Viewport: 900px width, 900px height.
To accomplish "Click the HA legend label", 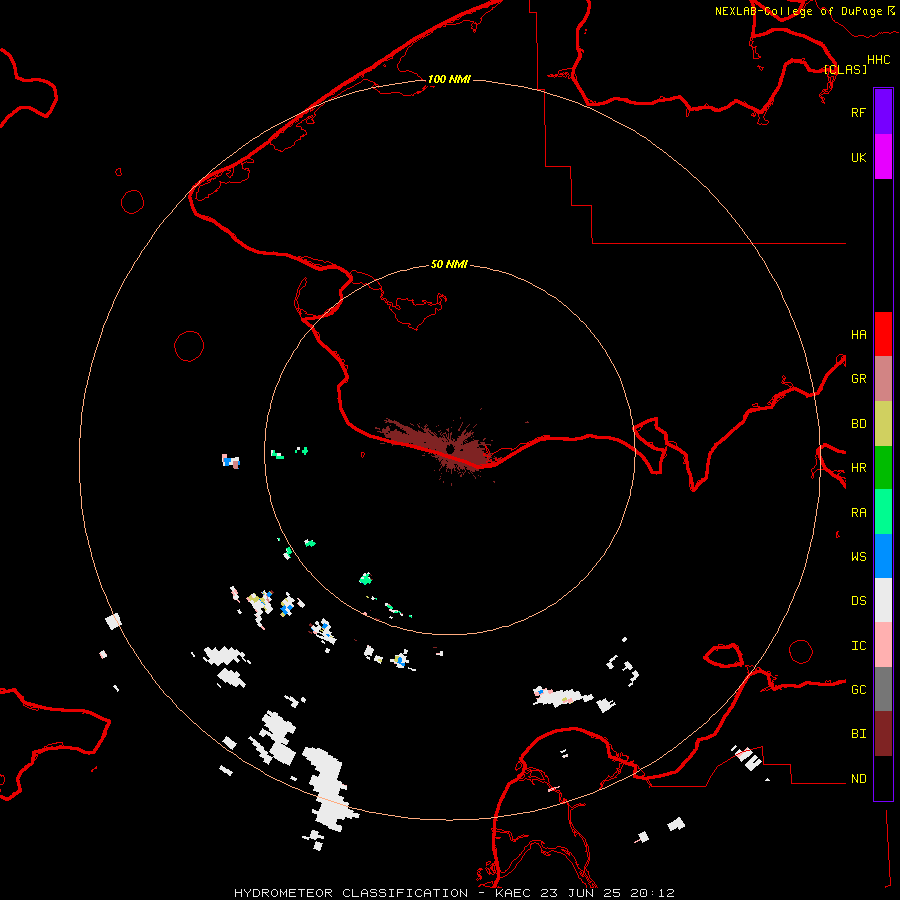I will click(858, 335).
